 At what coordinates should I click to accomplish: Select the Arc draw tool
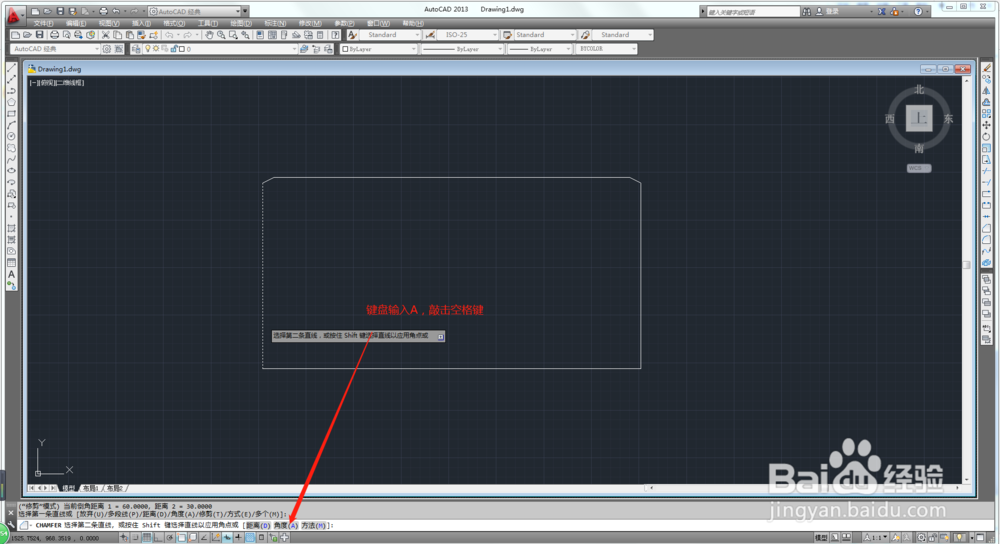[x=11, y=125]
